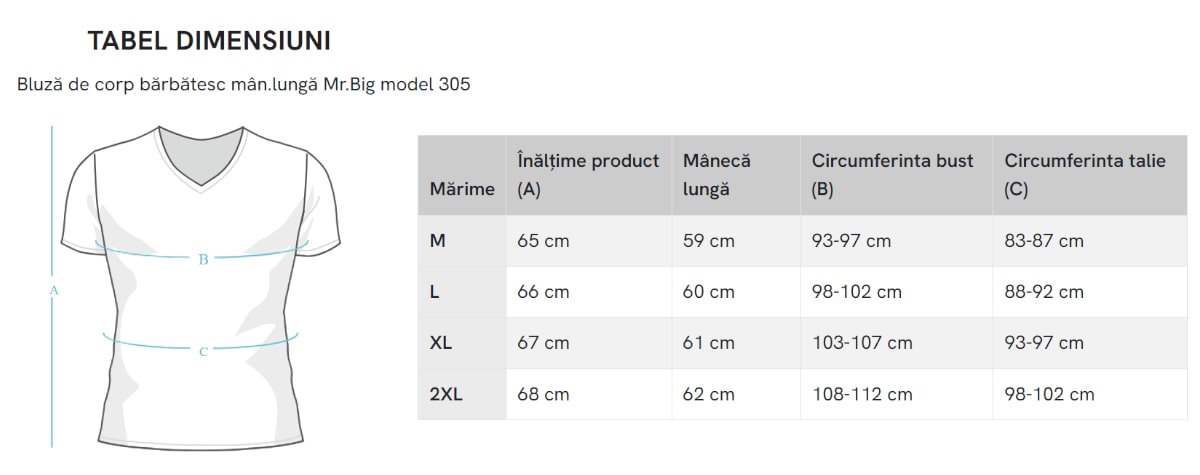Click the B bust marker on diagram

point(203,259)
